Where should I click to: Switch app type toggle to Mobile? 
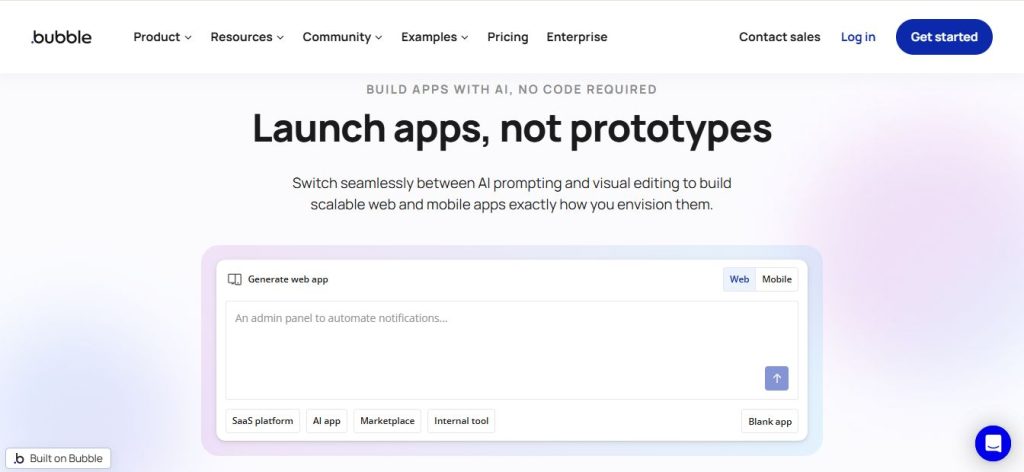tap(776, 279)
